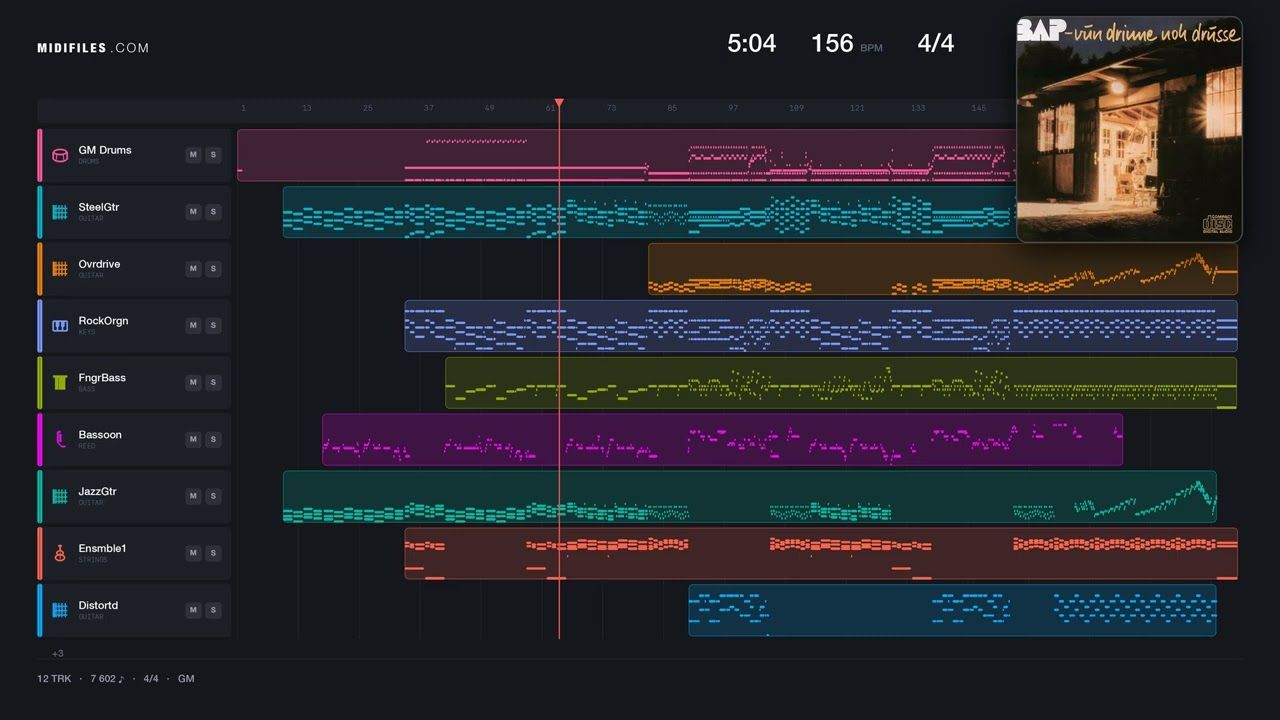1280x720 pixels.
Task: Solo the SteelGtr track
Action: point(213,212)
